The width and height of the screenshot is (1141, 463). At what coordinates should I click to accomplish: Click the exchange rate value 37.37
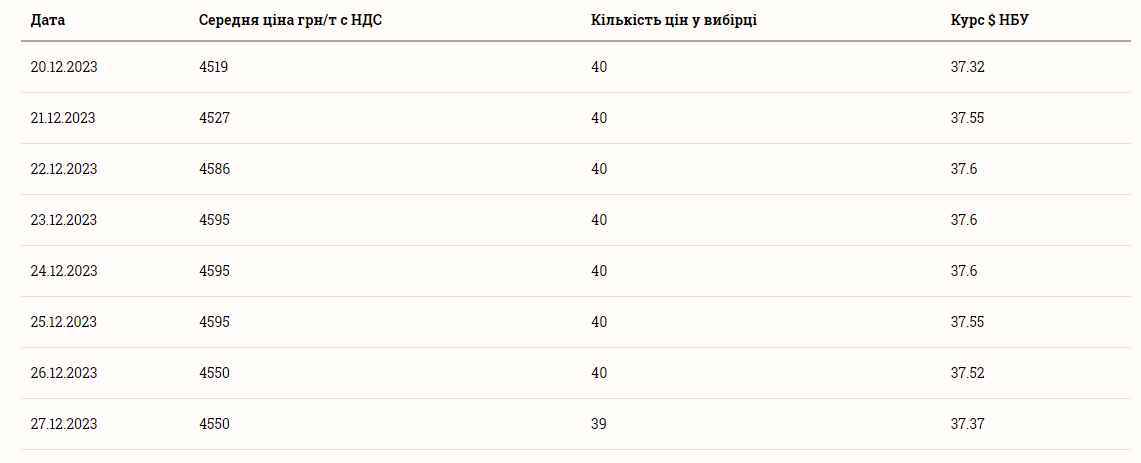tap(967, 424)
